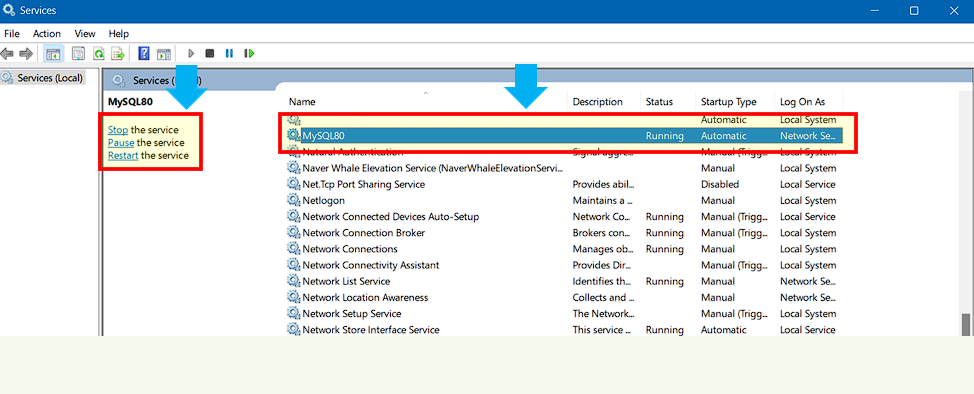Click the Maintains a ... description cell
The height and width of the screenshot is (394, 974).
pos(603,200)
